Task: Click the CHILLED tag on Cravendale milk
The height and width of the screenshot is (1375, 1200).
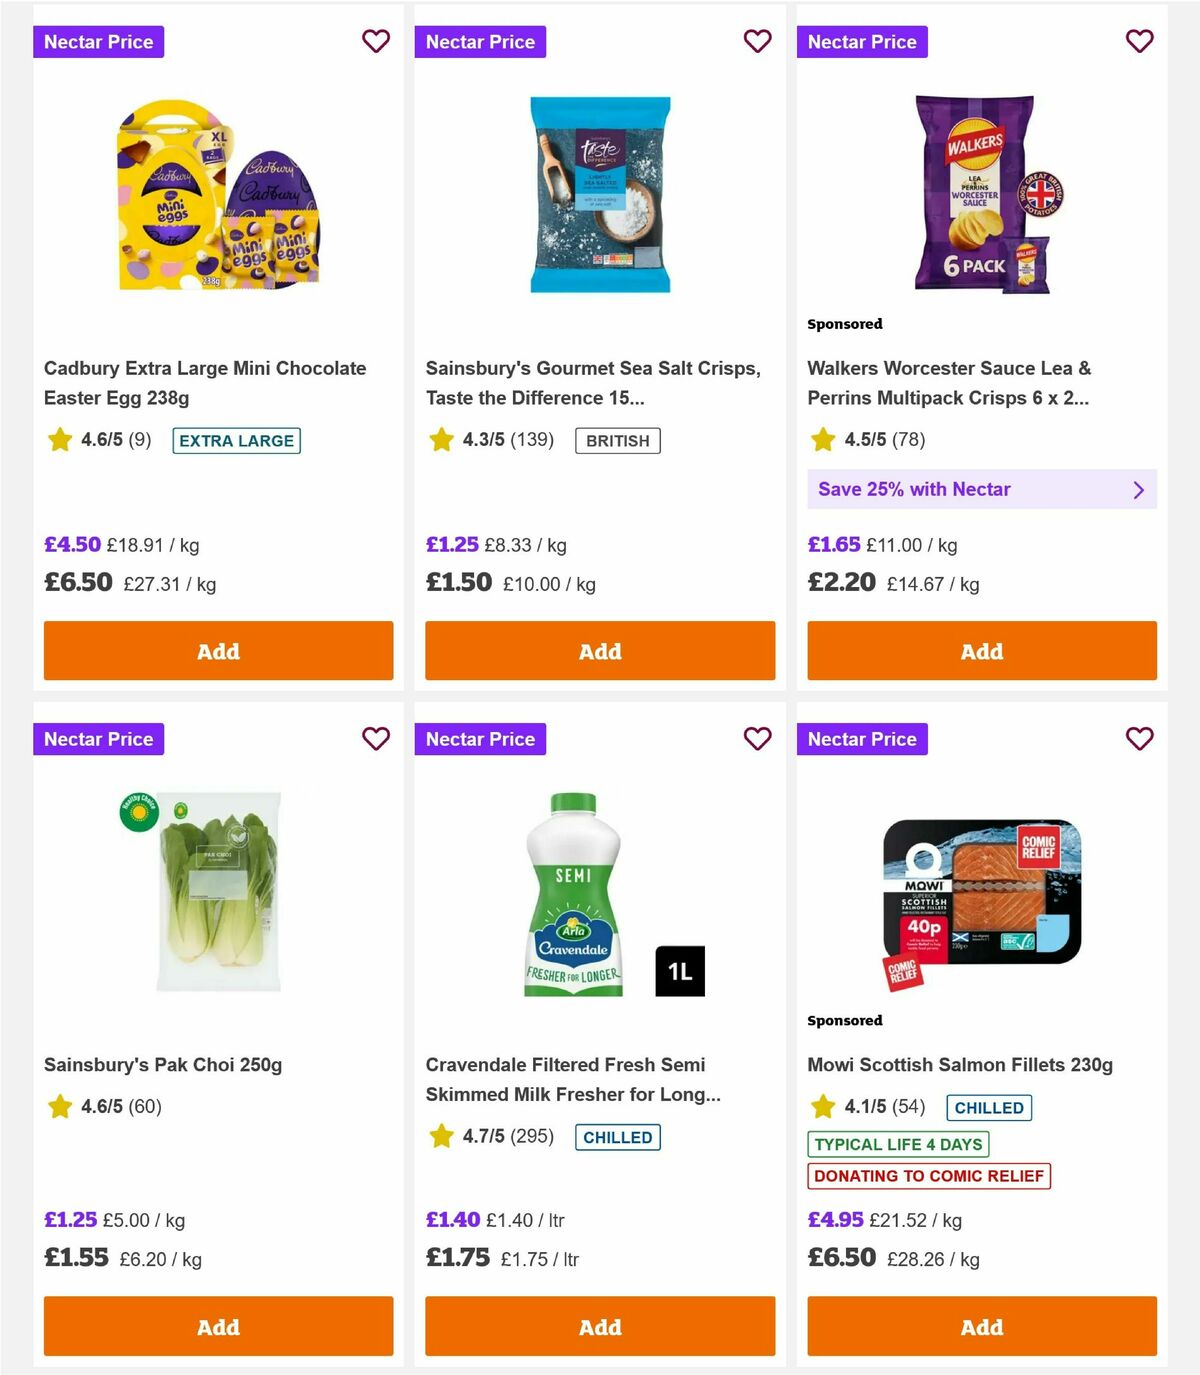Action: 618,1136
